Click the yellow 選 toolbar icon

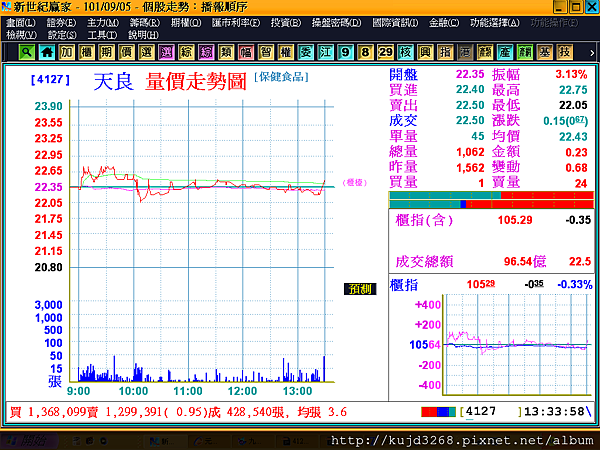(x=146, y=52)
